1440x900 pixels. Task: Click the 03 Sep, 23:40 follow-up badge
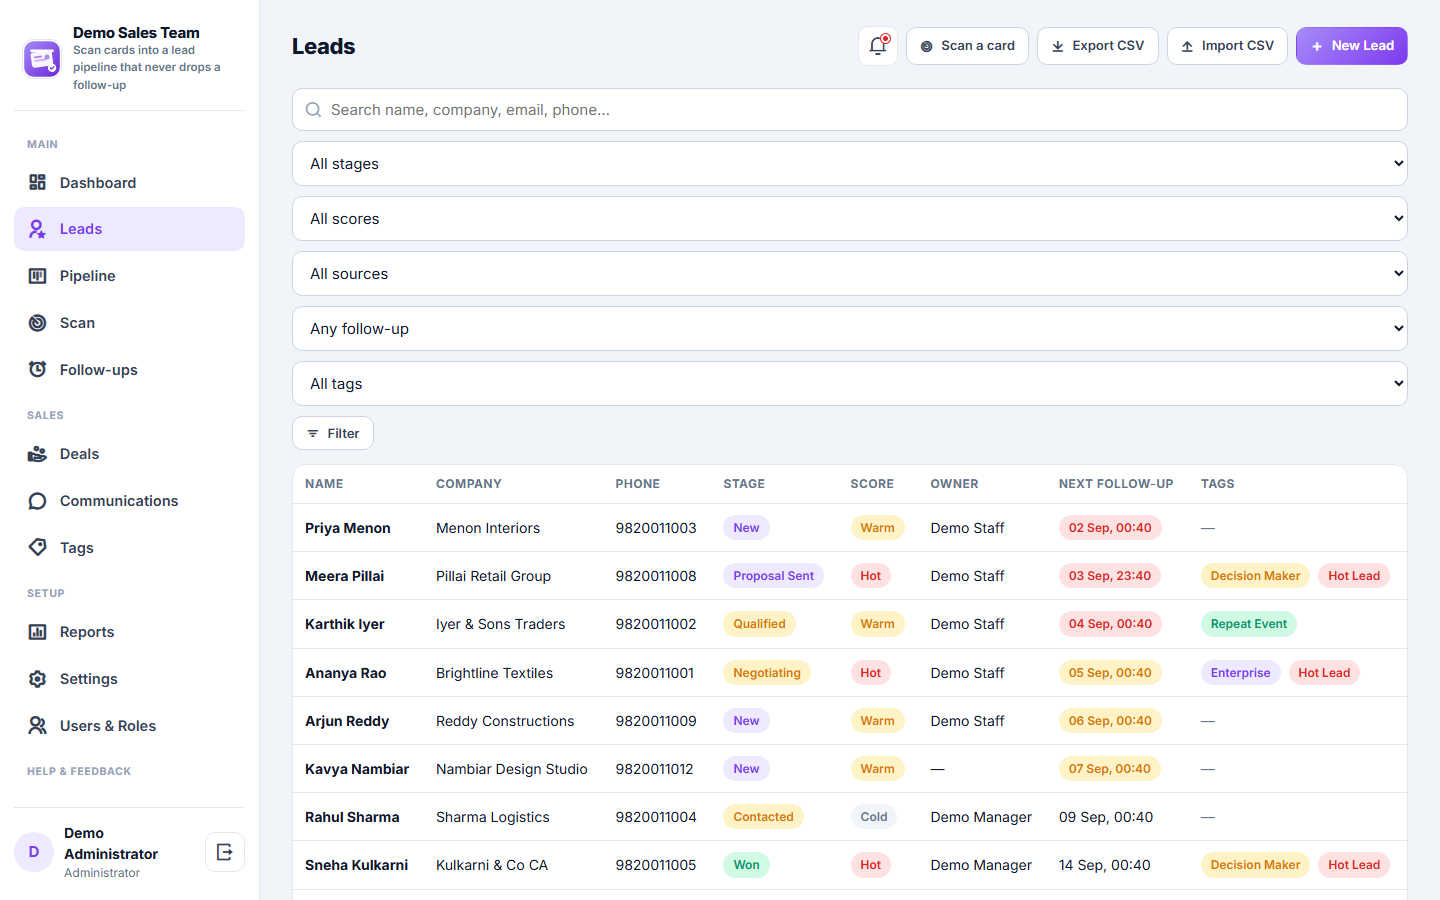[x=1109, y=576]
